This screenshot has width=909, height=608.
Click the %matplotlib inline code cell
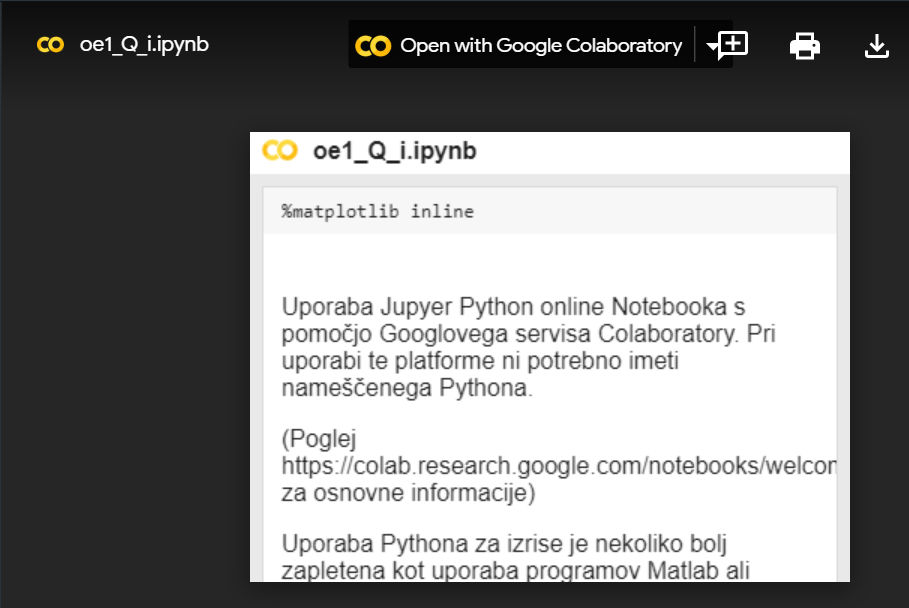pyautogui.click(x=550, y=211)
